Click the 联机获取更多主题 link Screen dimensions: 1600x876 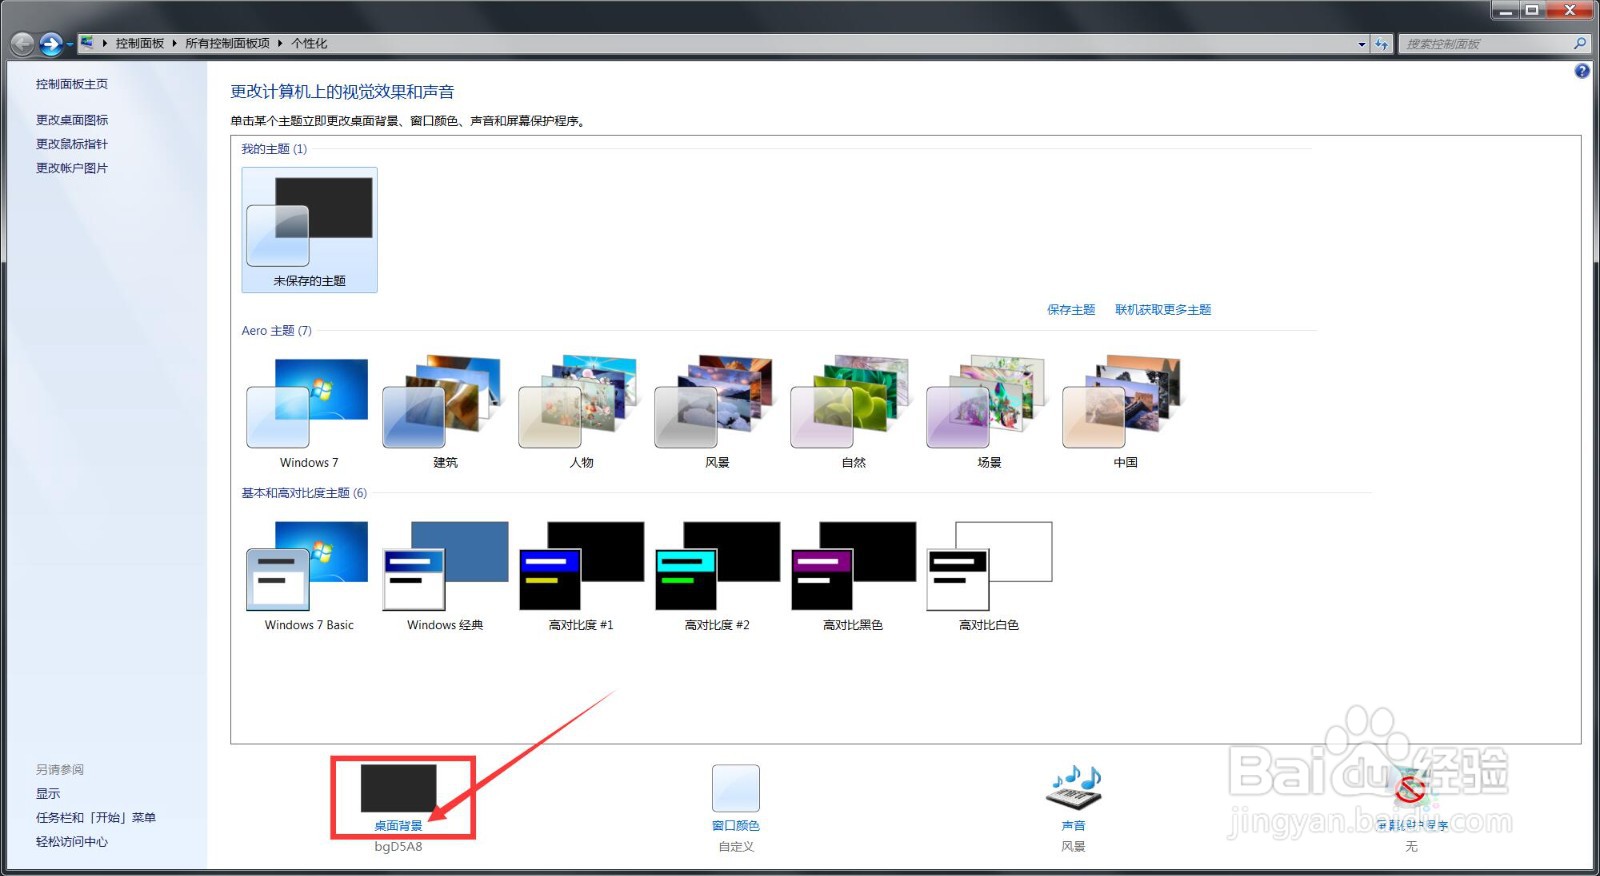(1163, 310)
